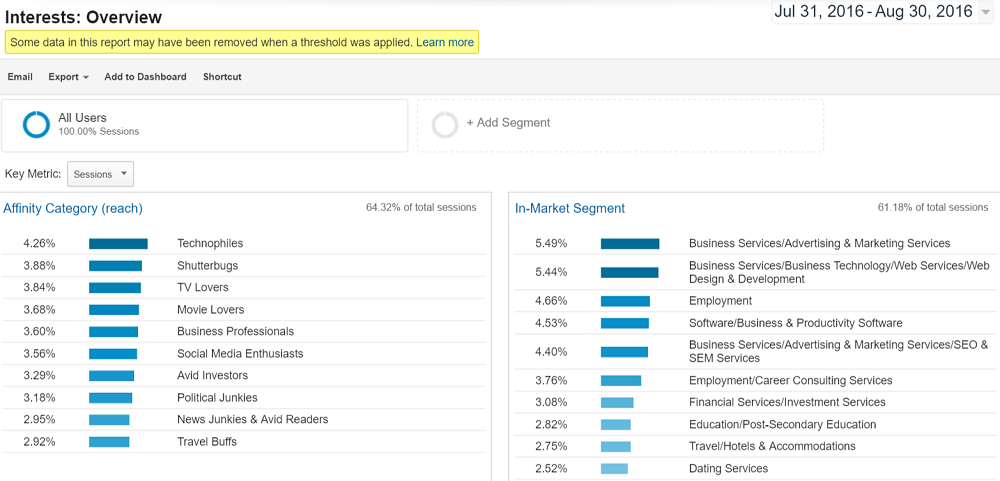Click the Technophiles 4.26% bar
This screenshot has width=1000, height=481.
[x=118, y=244]
